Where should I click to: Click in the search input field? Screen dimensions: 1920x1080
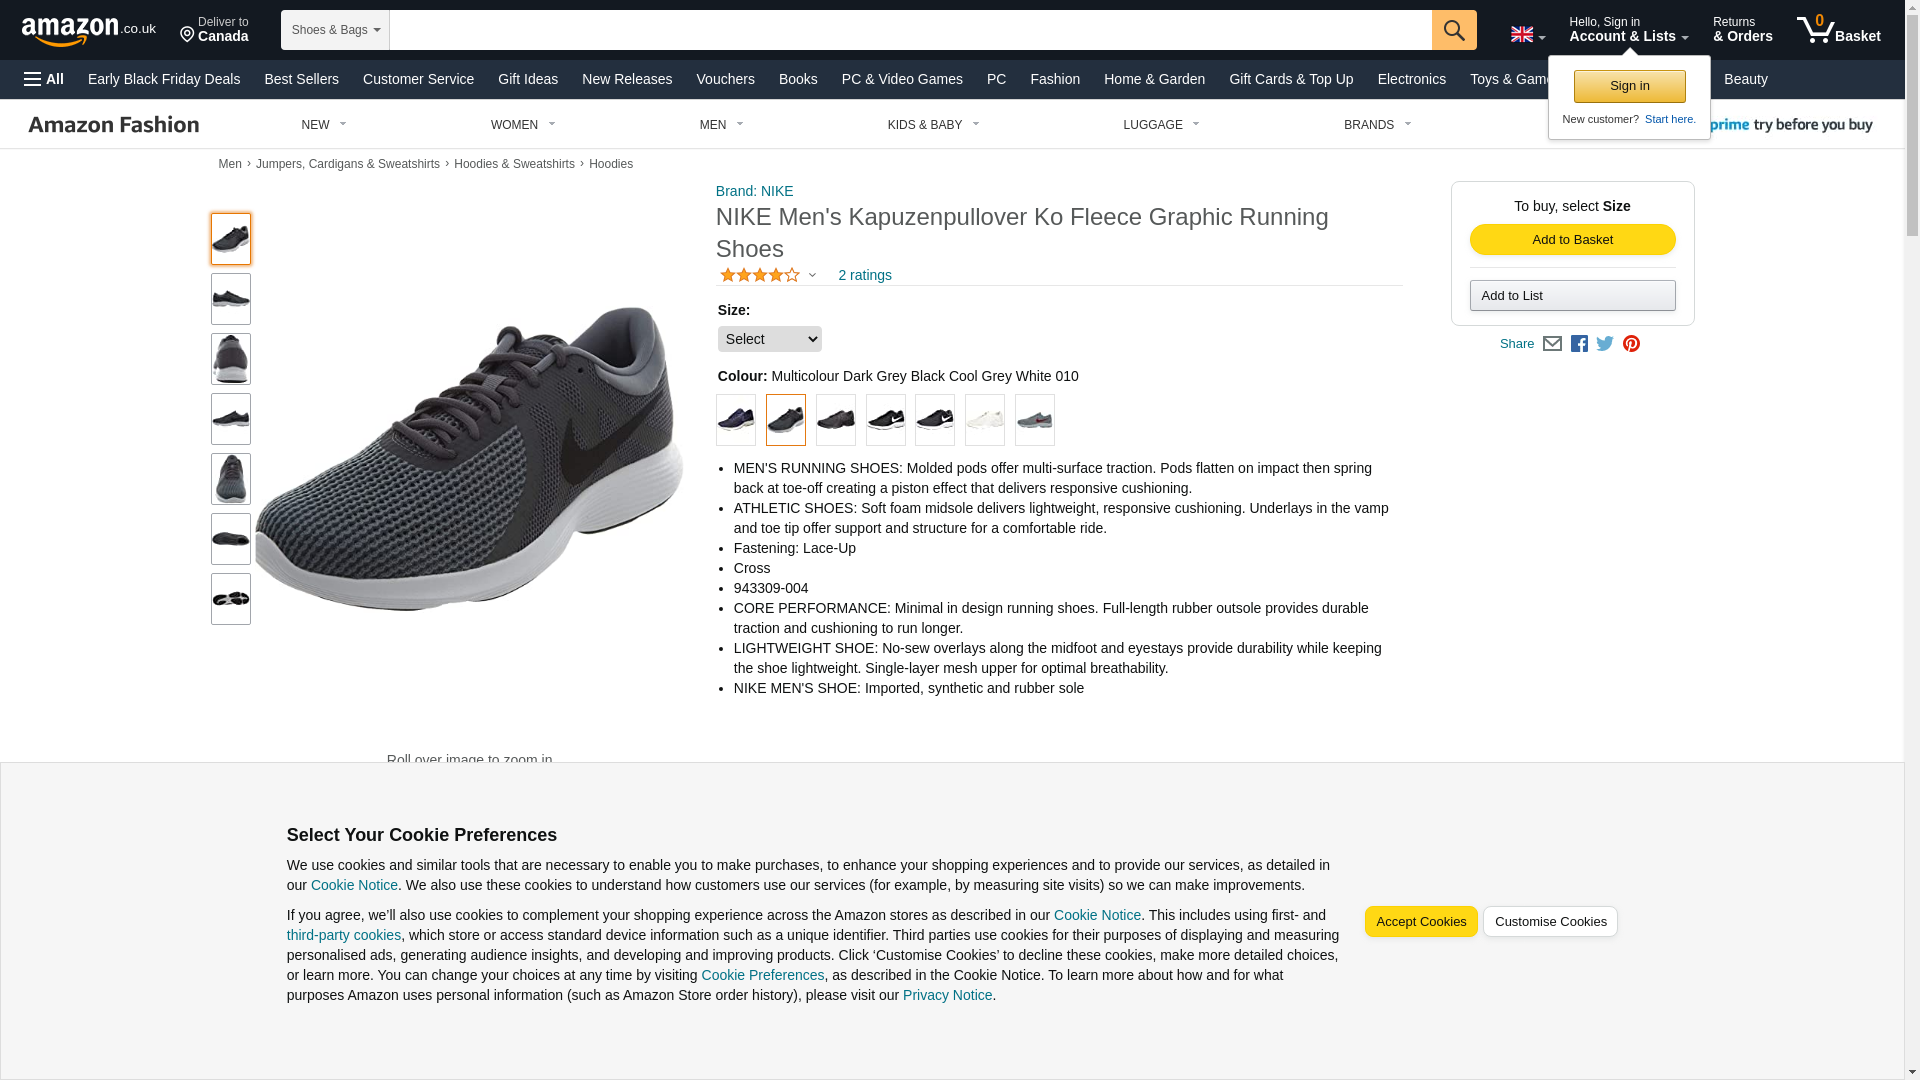tap(910, 30)
